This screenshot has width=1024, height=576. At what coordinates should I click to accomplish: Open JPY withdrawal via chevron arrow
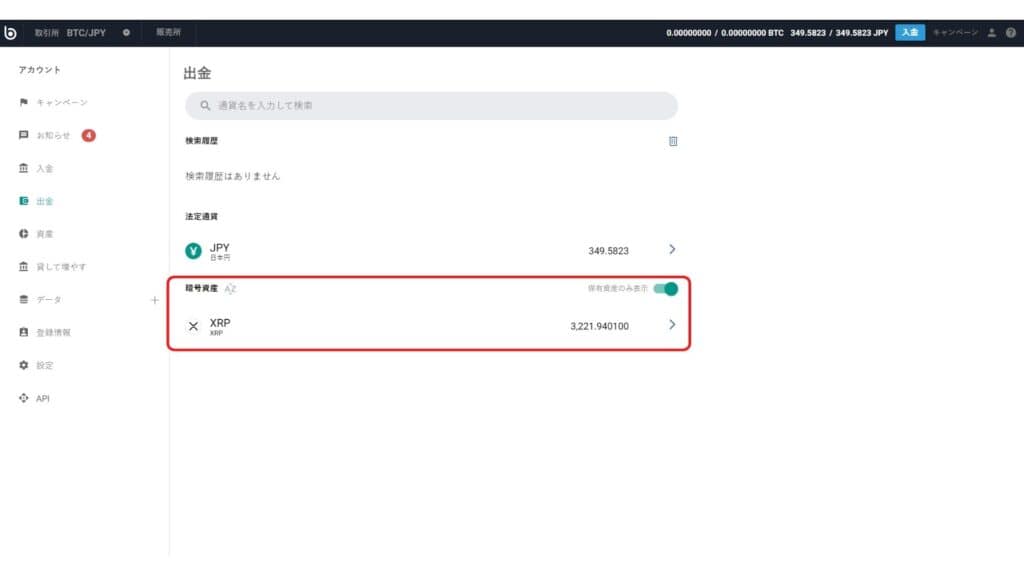(672, 249)
